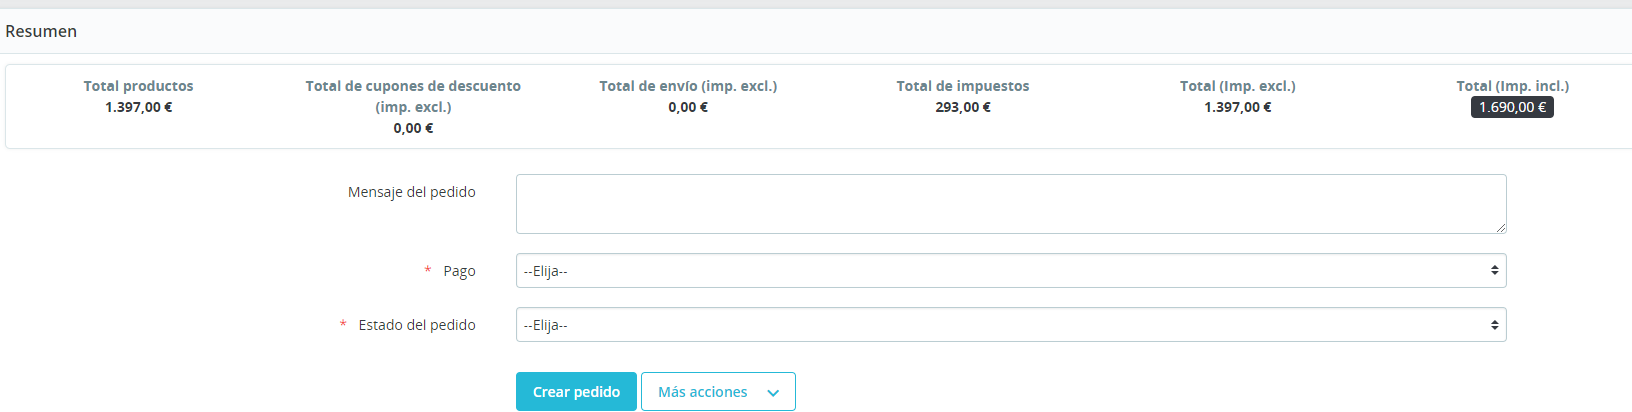The image size is (1632, 412).
Task: Click the Mensaje del pedido field label
Action: [x=411, y=192]
